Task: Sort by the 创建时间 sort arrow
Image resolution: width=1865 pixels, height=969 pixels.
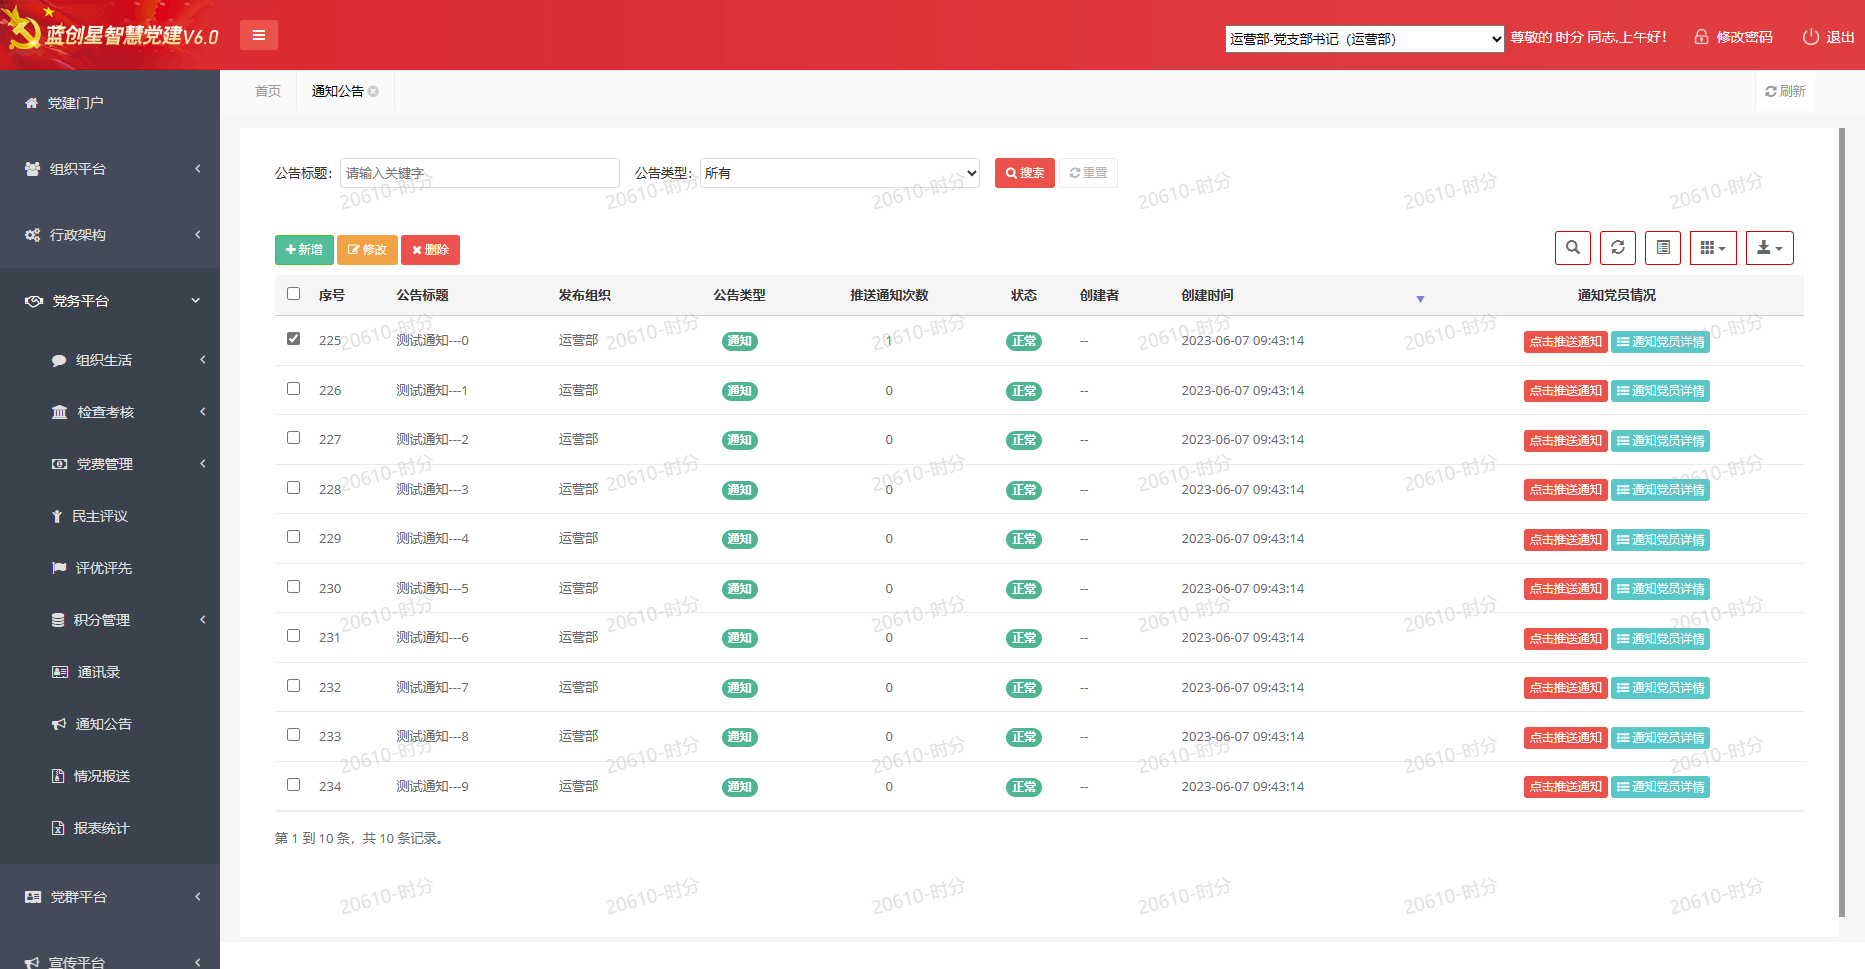Action: [1420, 298]
